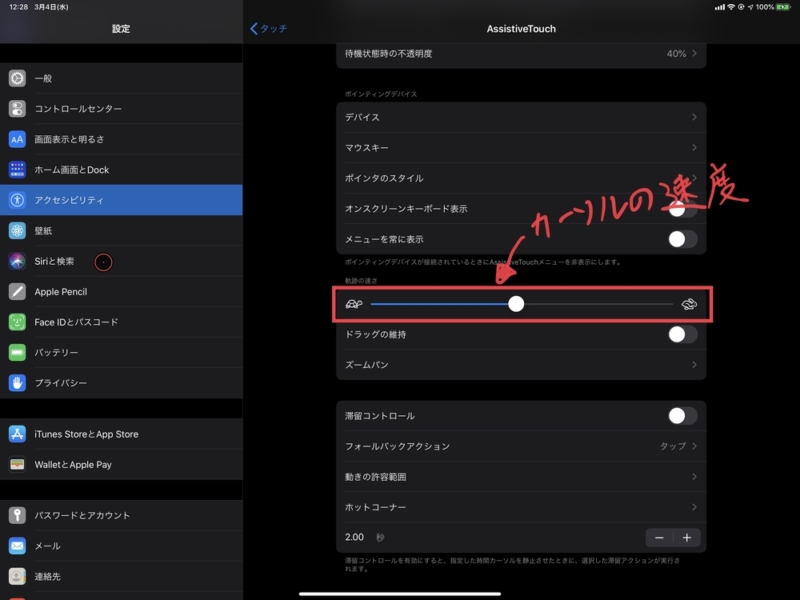Click the コントロールセンター icon
This screenshot has height=600, width=800.
[x=17, y=109]
